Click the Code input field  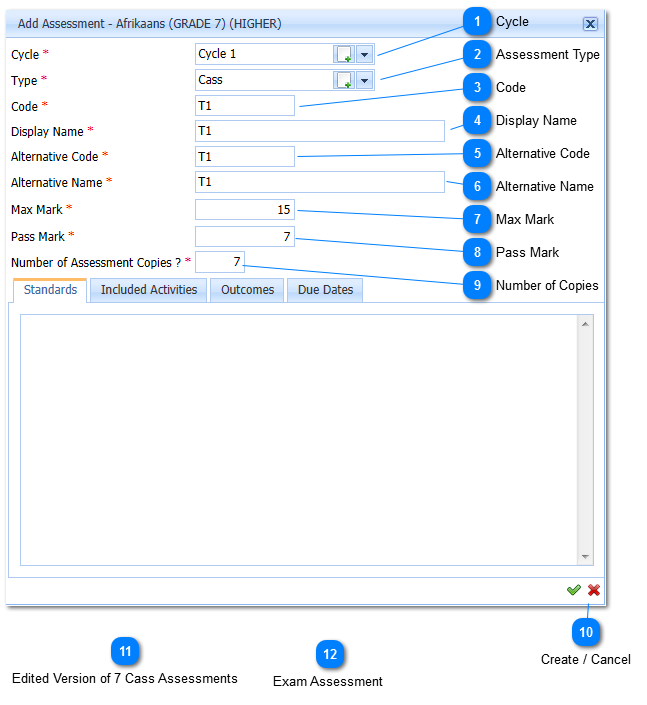point(245,106)
